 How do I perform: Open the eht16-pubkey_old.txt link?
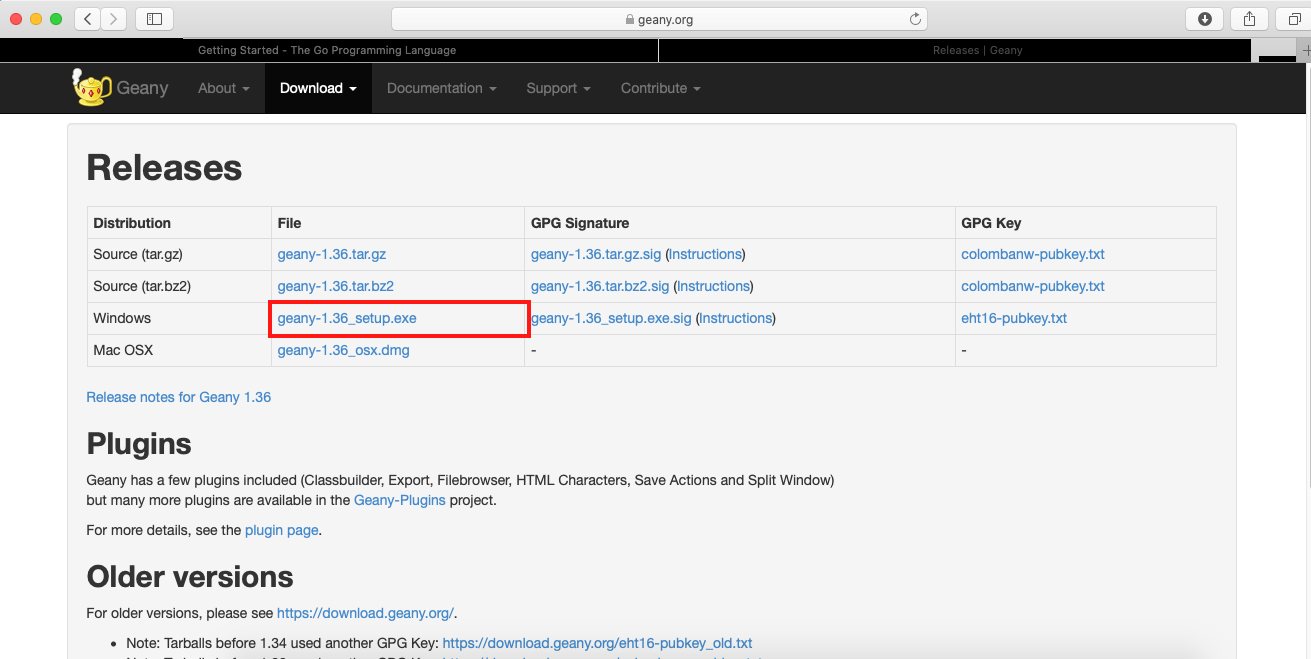[597, 643]
